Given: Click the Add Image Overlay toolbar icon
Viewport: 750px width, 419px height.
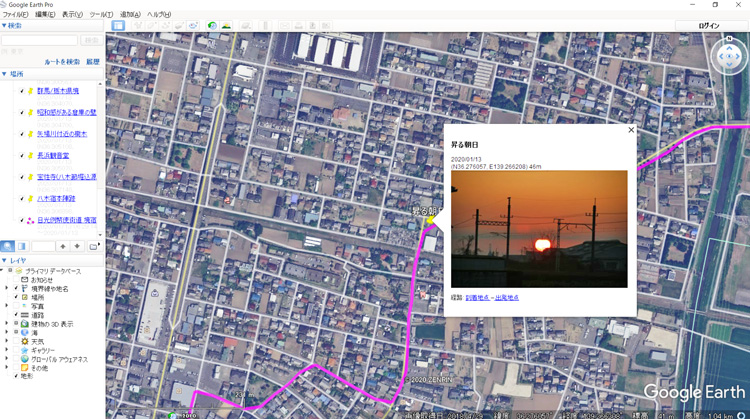Looking at the screenshot, I should 179,25.
